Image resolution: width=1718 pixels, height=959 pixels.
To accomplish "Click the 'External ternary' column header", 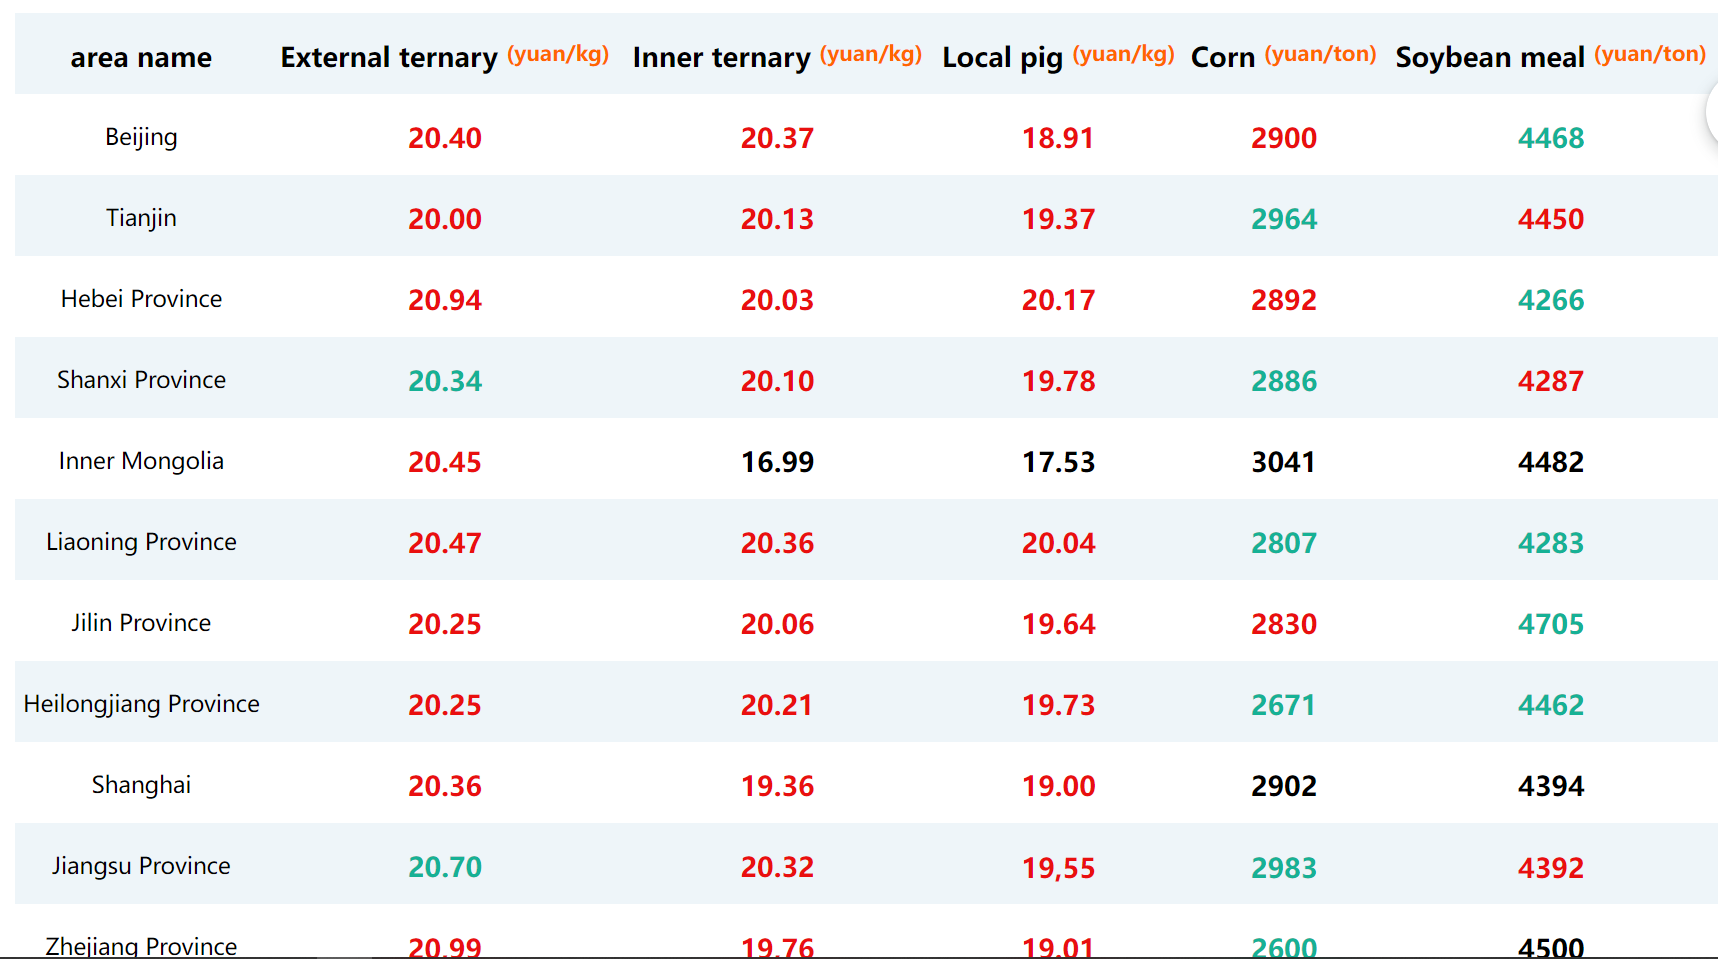I will [x=389, y=57].
